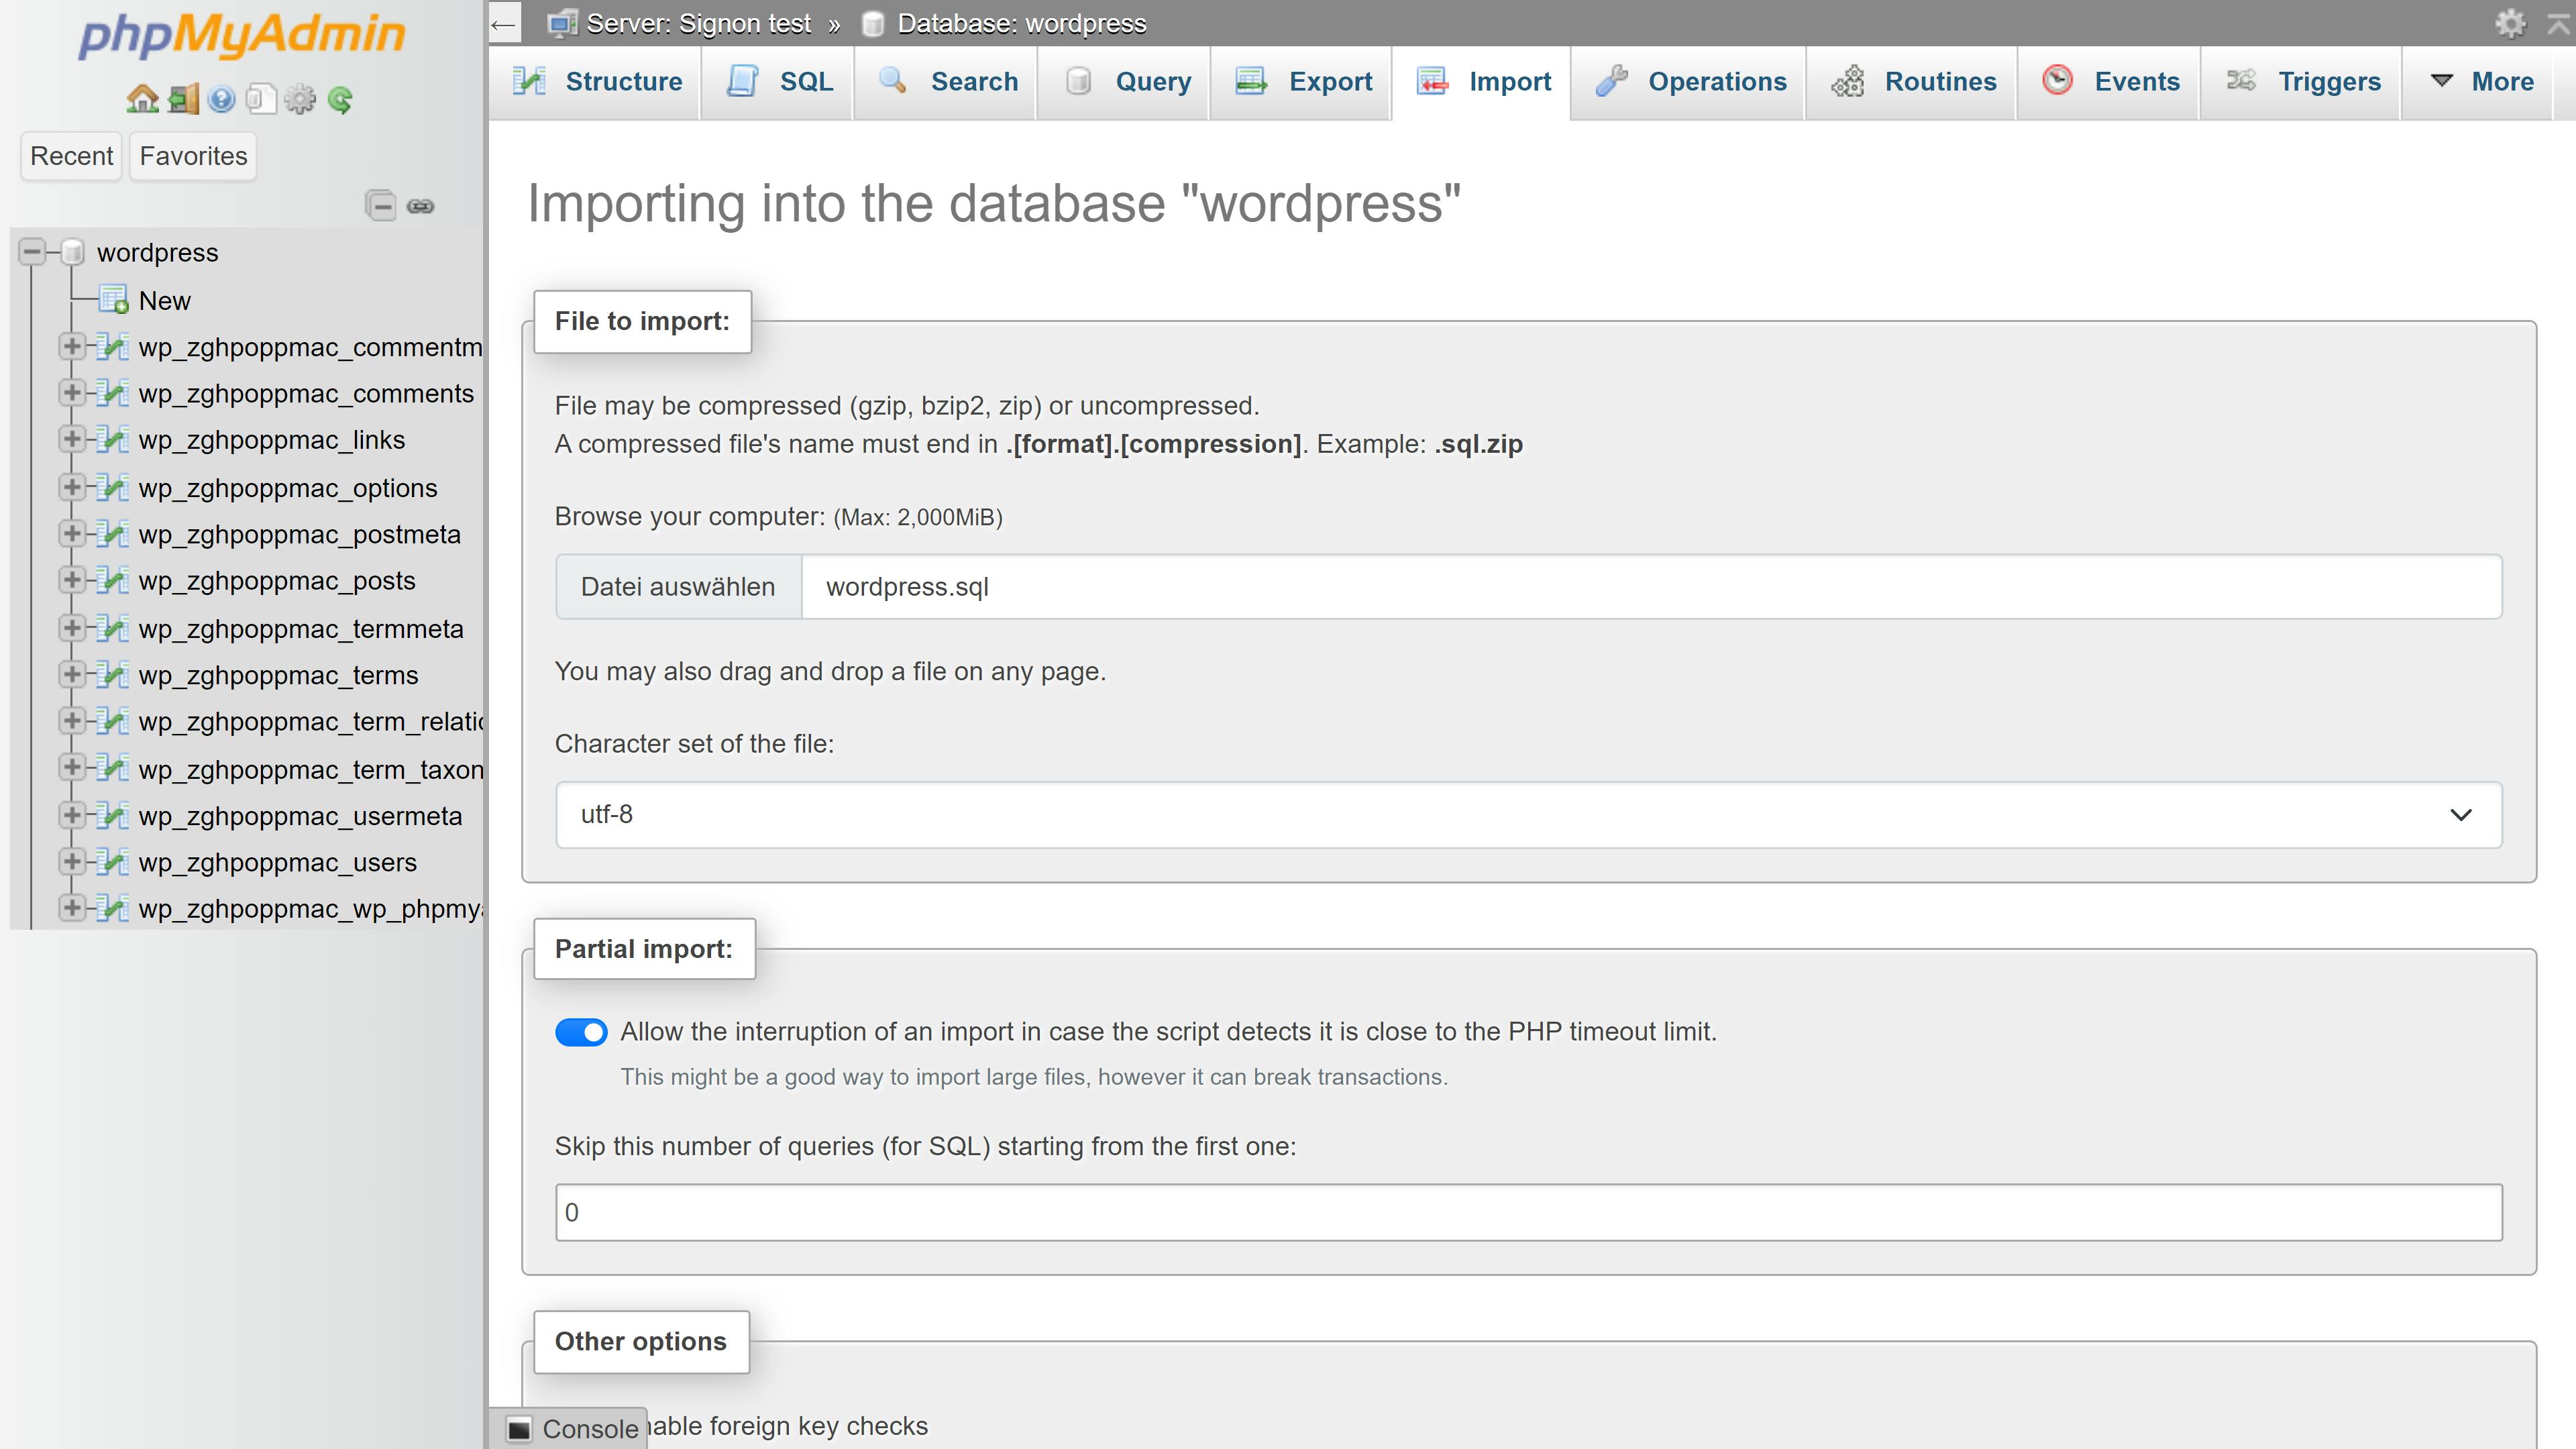Select the Datei auswählen file button

678,586
